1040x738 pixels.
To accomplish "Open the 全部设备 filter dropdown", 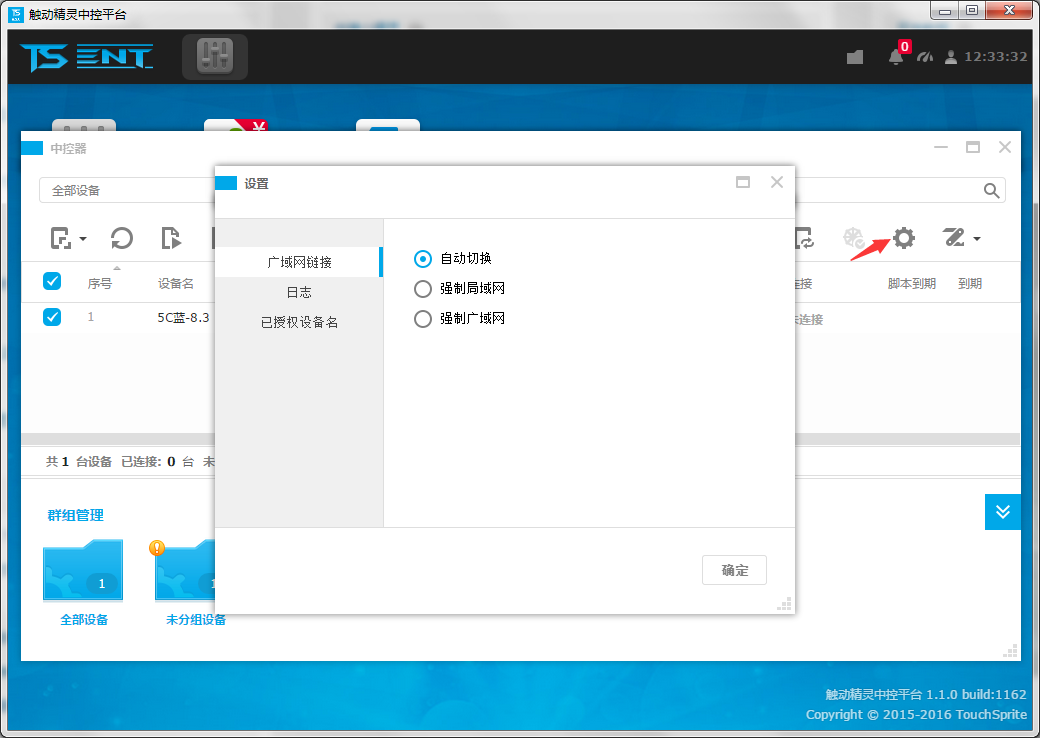I will coord(120,190).
